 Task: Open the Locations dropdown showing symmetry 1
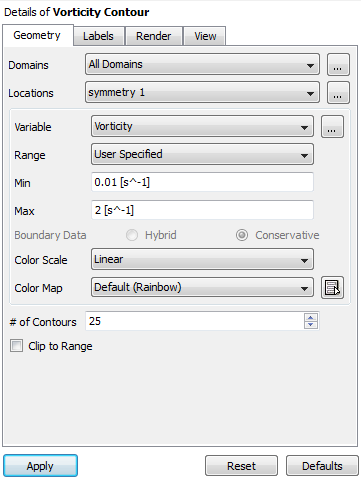(x=202, y=92)
